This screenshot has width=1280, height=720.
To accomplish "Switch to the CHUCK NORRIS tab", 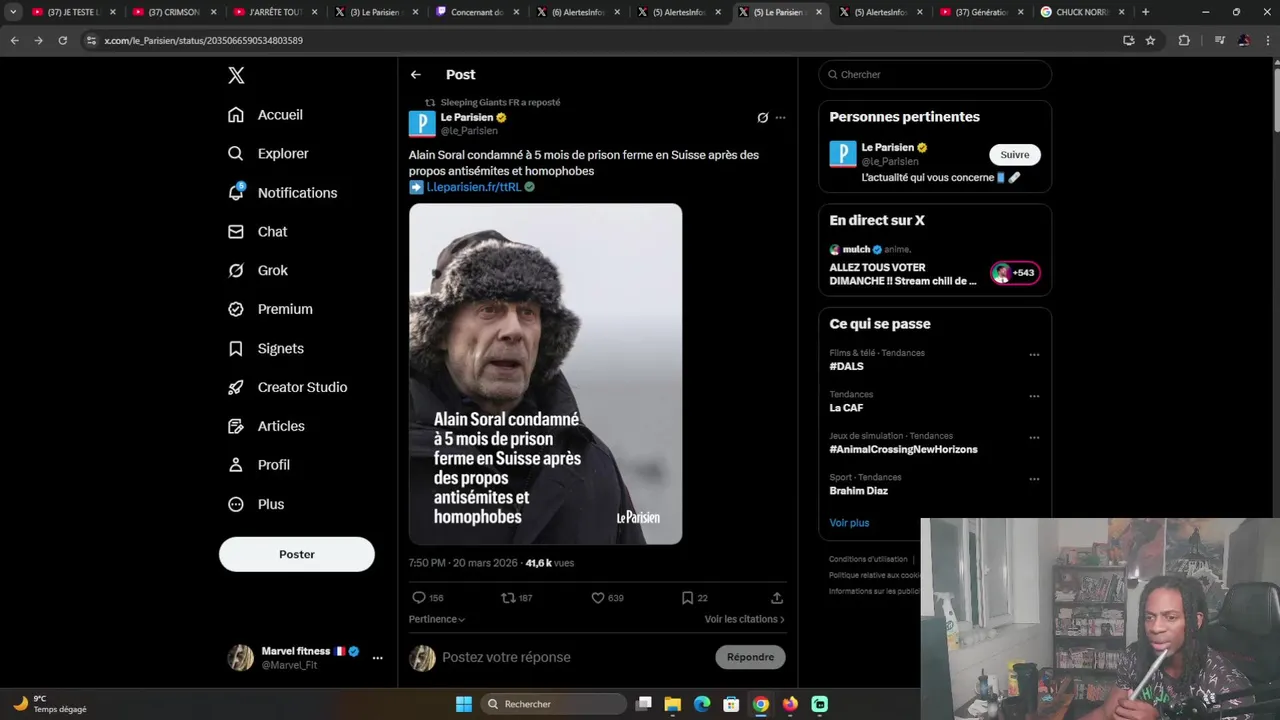I will click(x=1082, y=12).
